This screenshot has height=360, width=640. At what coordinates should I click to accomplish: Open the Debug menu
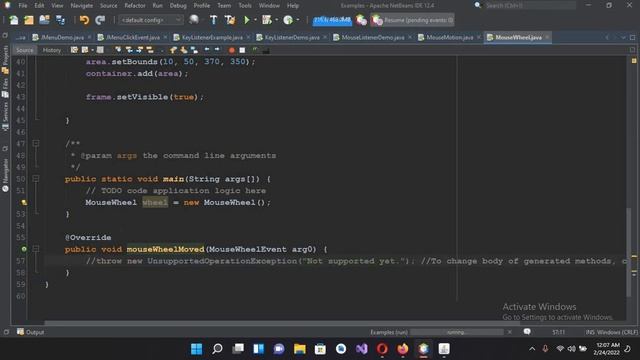click(178, 6)
